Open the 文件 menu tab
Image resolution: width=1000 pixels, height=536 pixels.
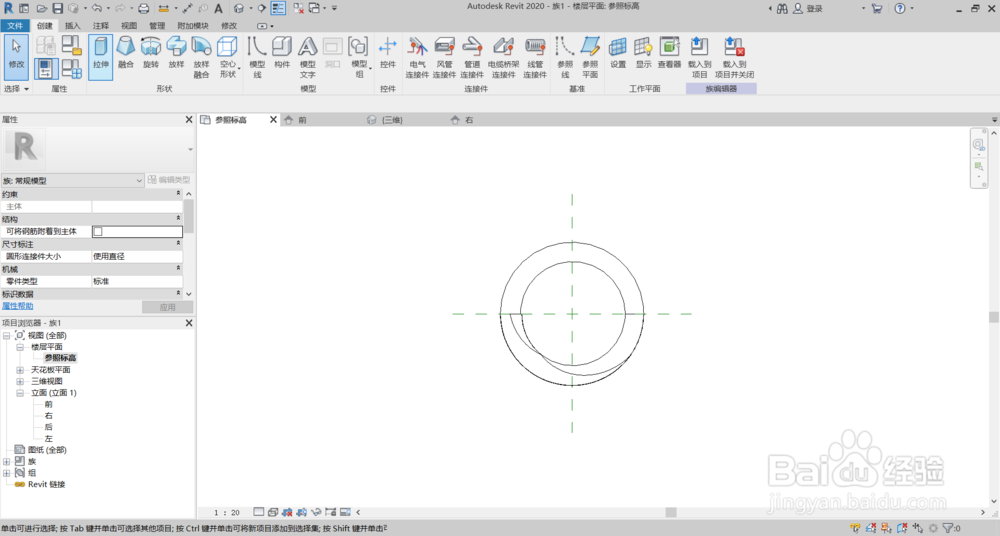pyautogui.click(x=15, y=26)
